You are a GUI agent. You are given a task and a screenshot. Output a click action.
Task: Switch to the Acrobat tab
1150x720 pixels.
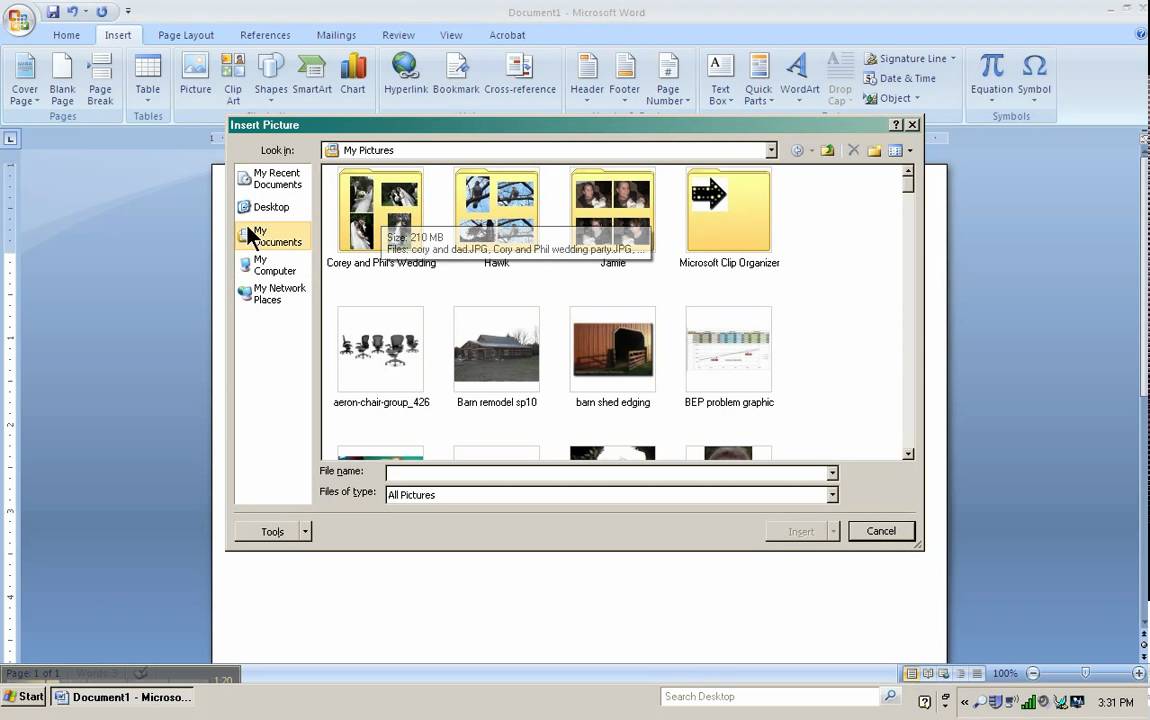pos(507,35)
